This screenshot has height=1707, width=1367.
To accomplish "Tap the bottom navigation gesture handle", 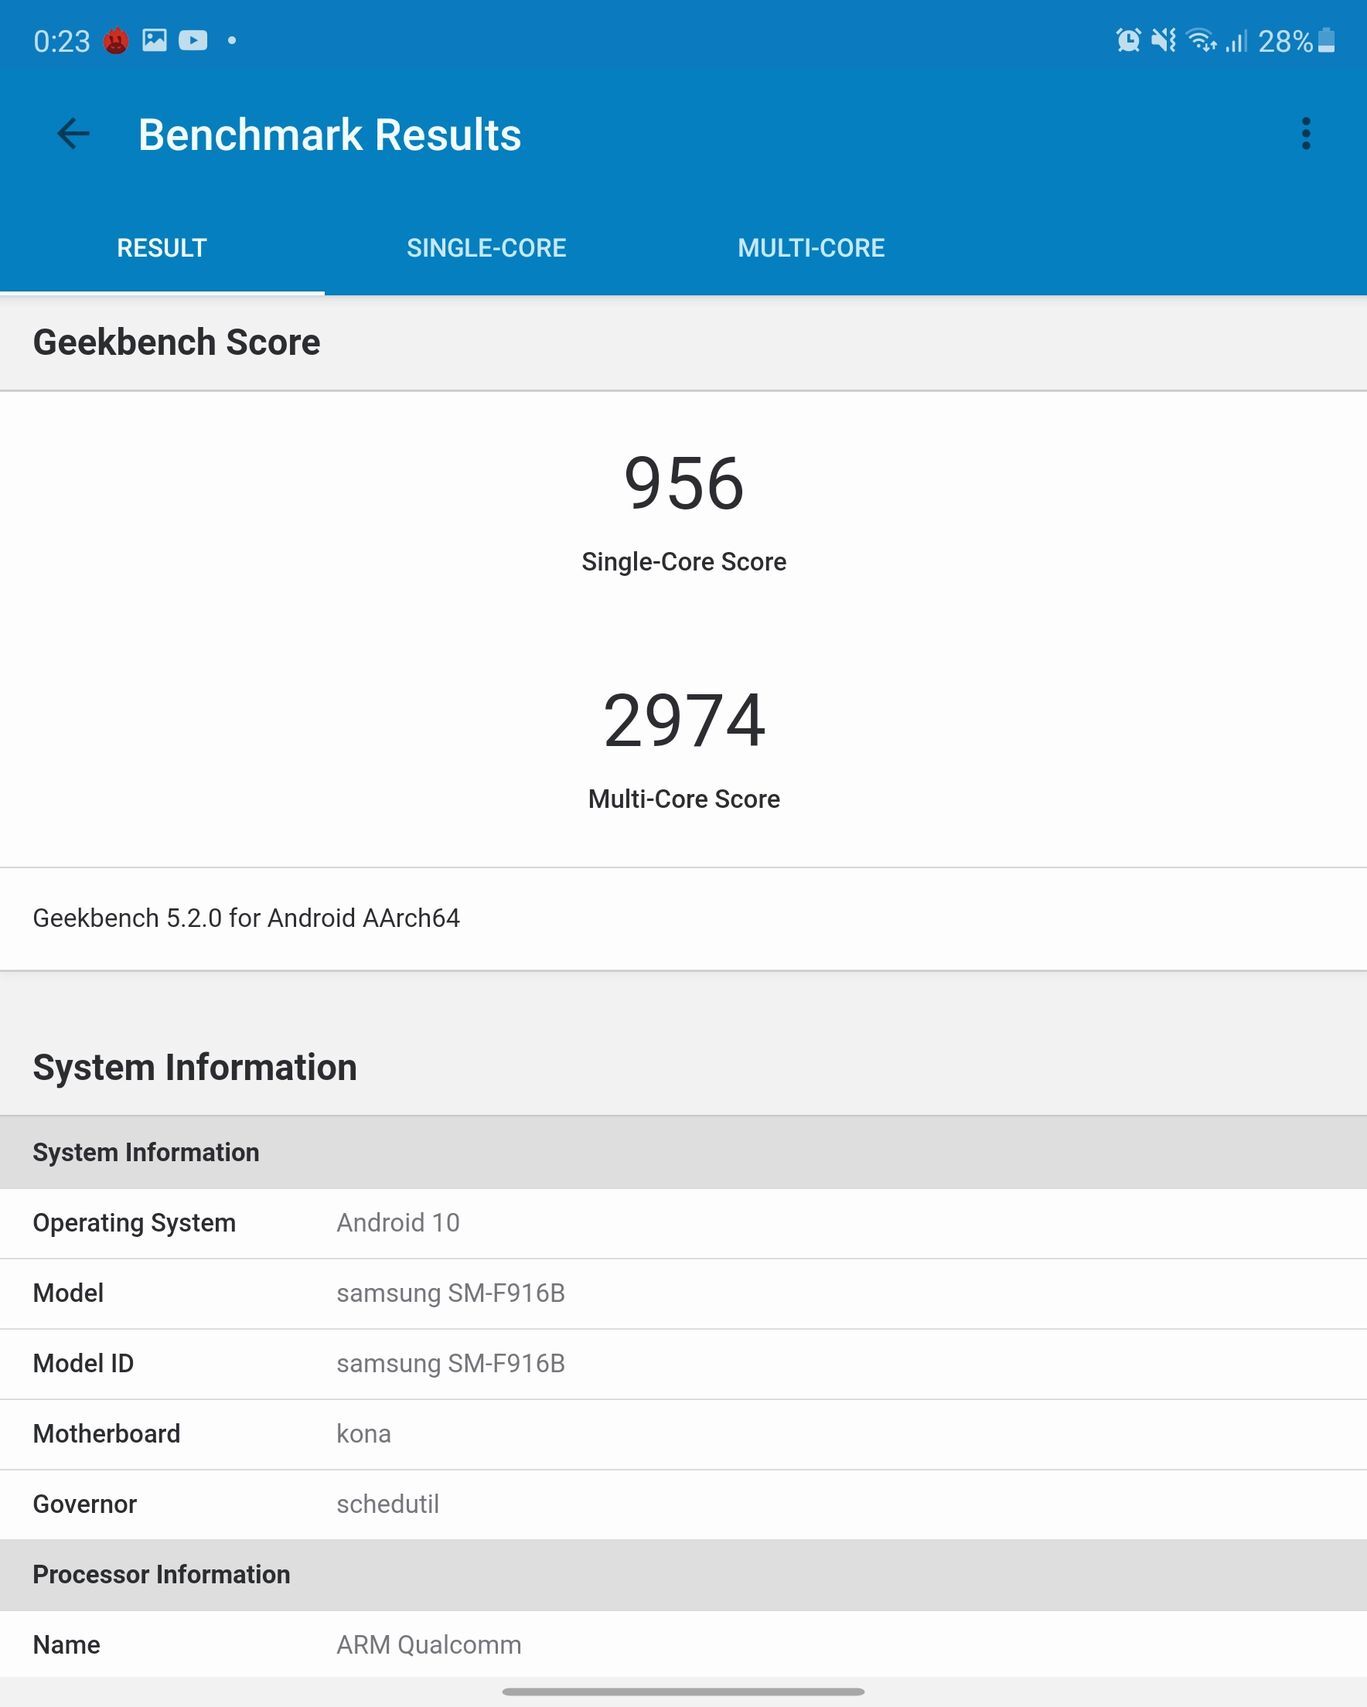I will (683, 1692).
